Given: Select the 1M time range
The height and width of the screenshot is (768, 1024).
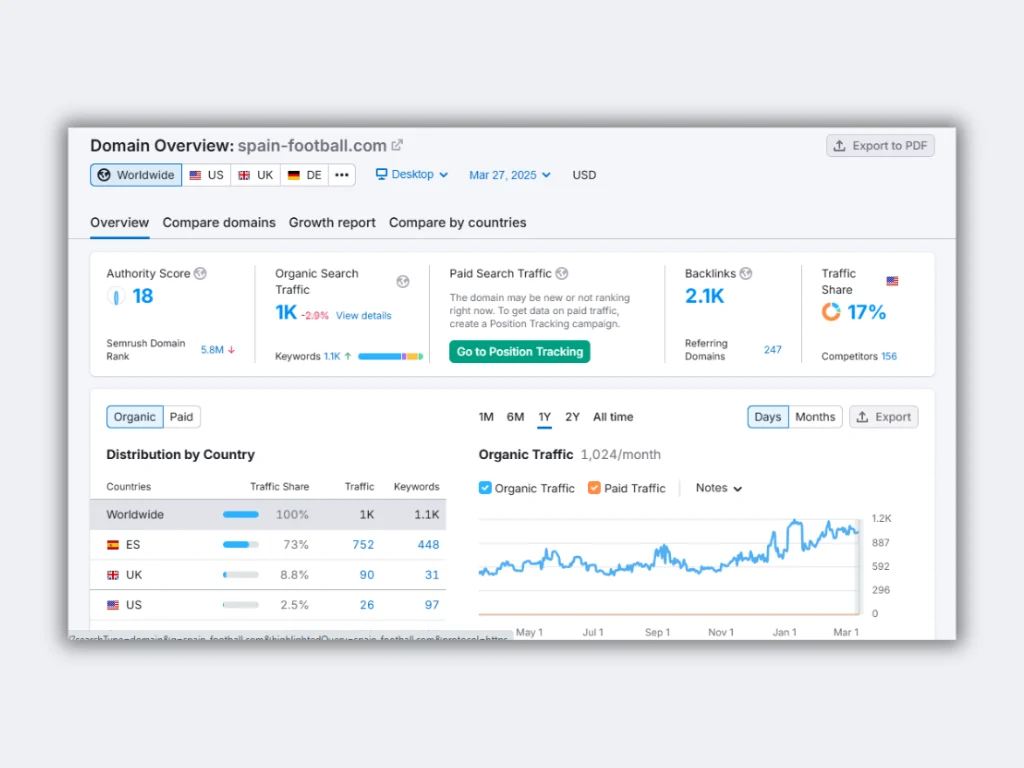Looking at the screenshot, I should point(486,417).
